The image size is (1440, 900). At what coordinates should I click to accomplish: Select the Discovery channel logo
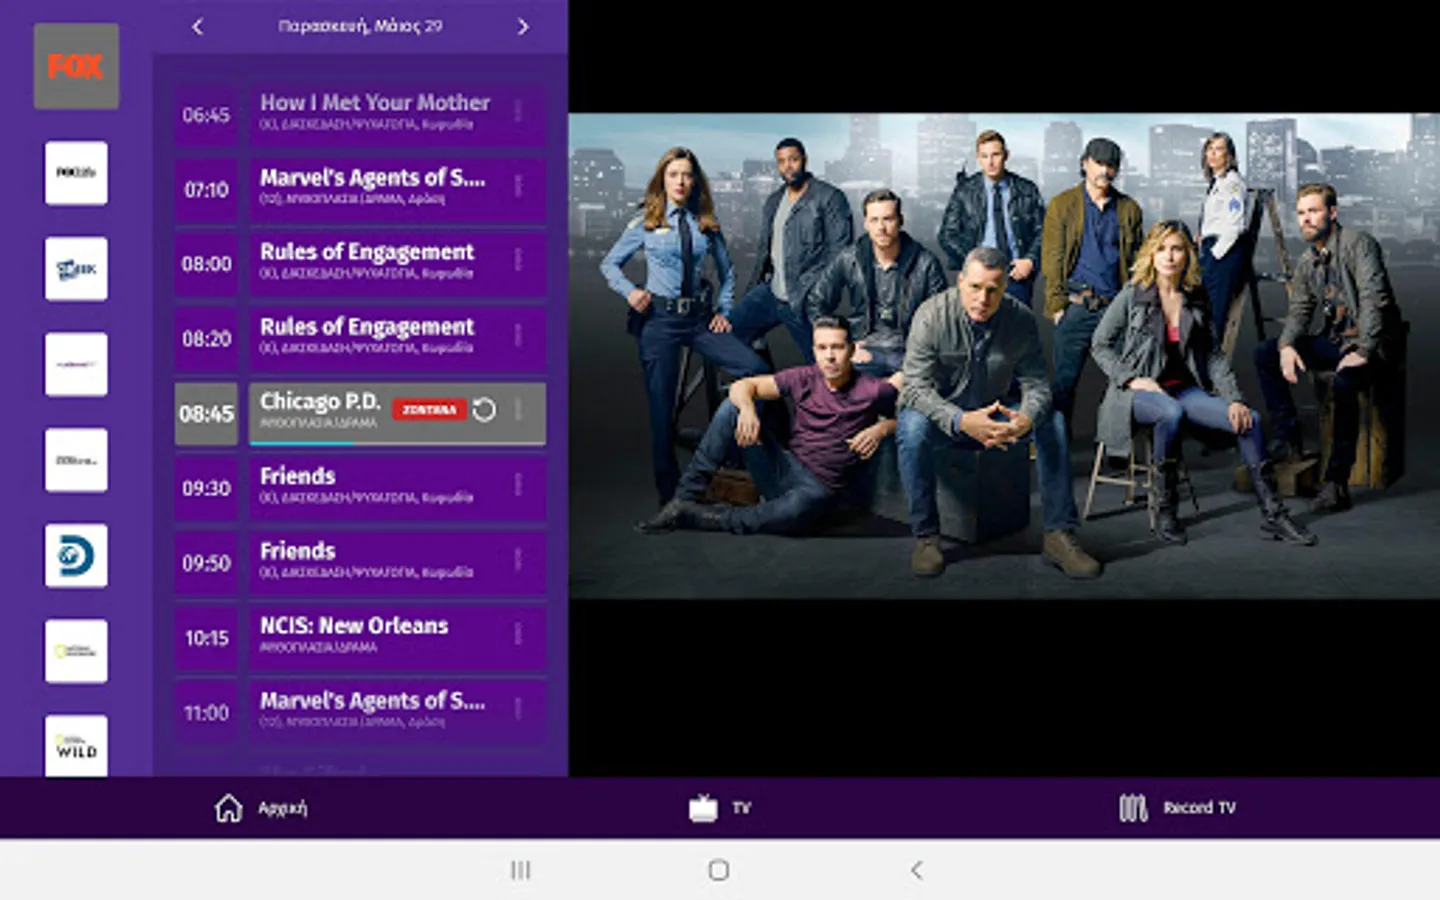pos(76,556)
